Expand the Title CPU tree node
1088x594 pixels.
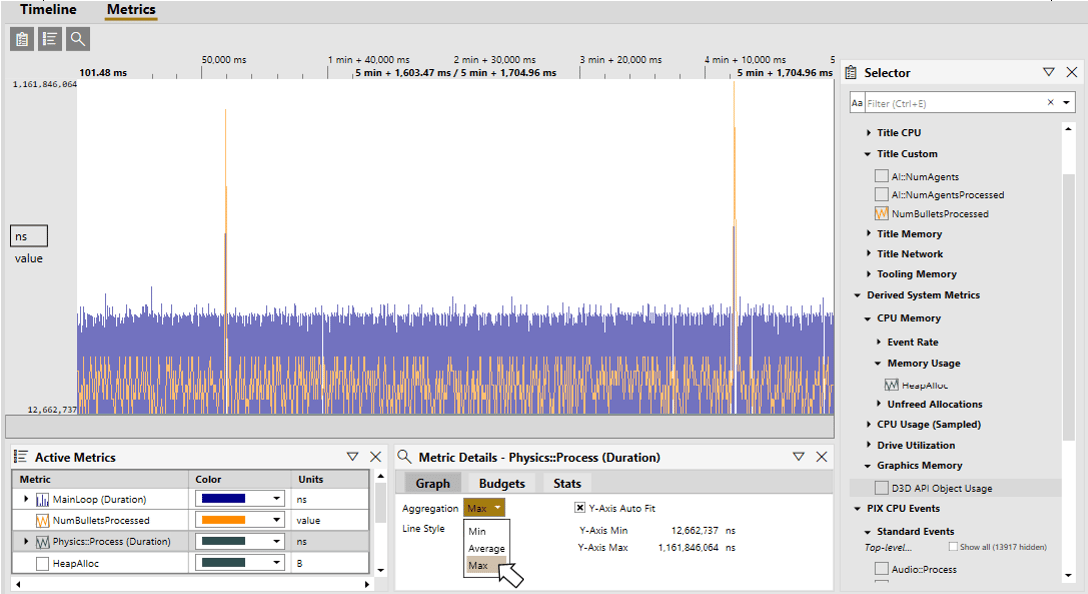868,133
